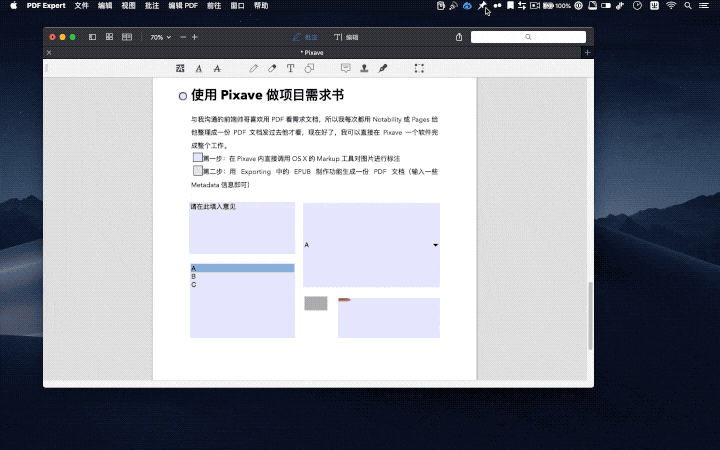The width and height of the screenshot is (720, 450).
Task: Select the eraser tool
Action: 272,68
